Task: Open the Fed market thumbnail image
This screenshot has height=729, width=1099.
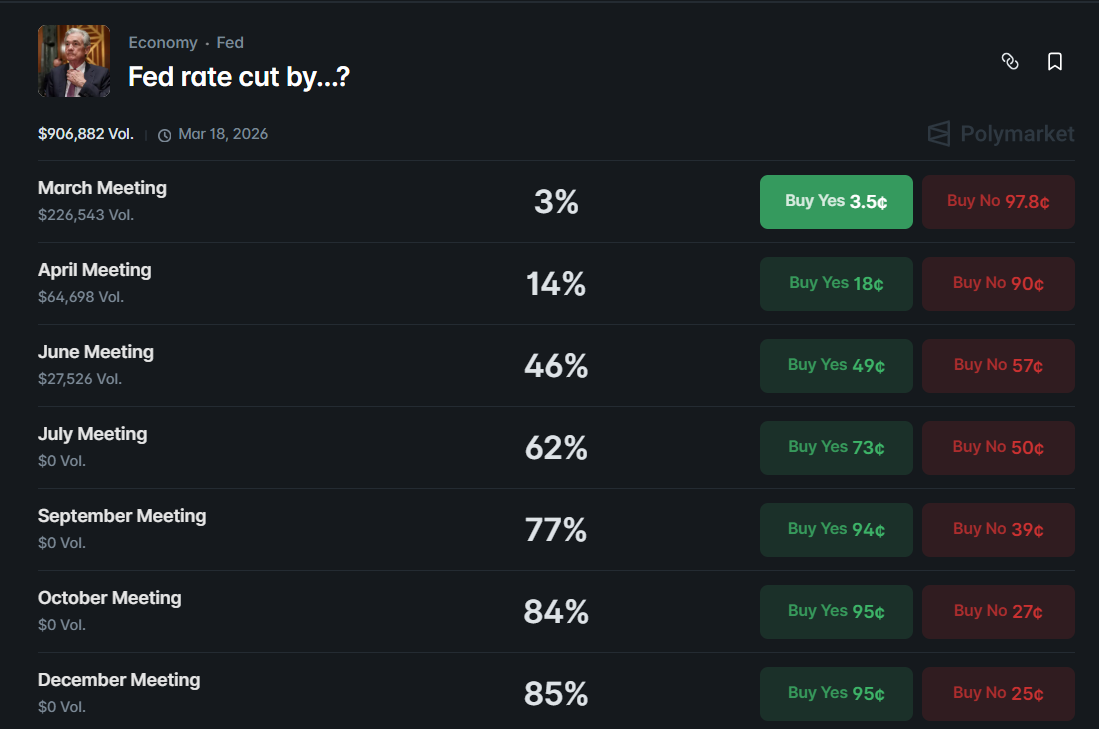Action: [x=74, y=61]
